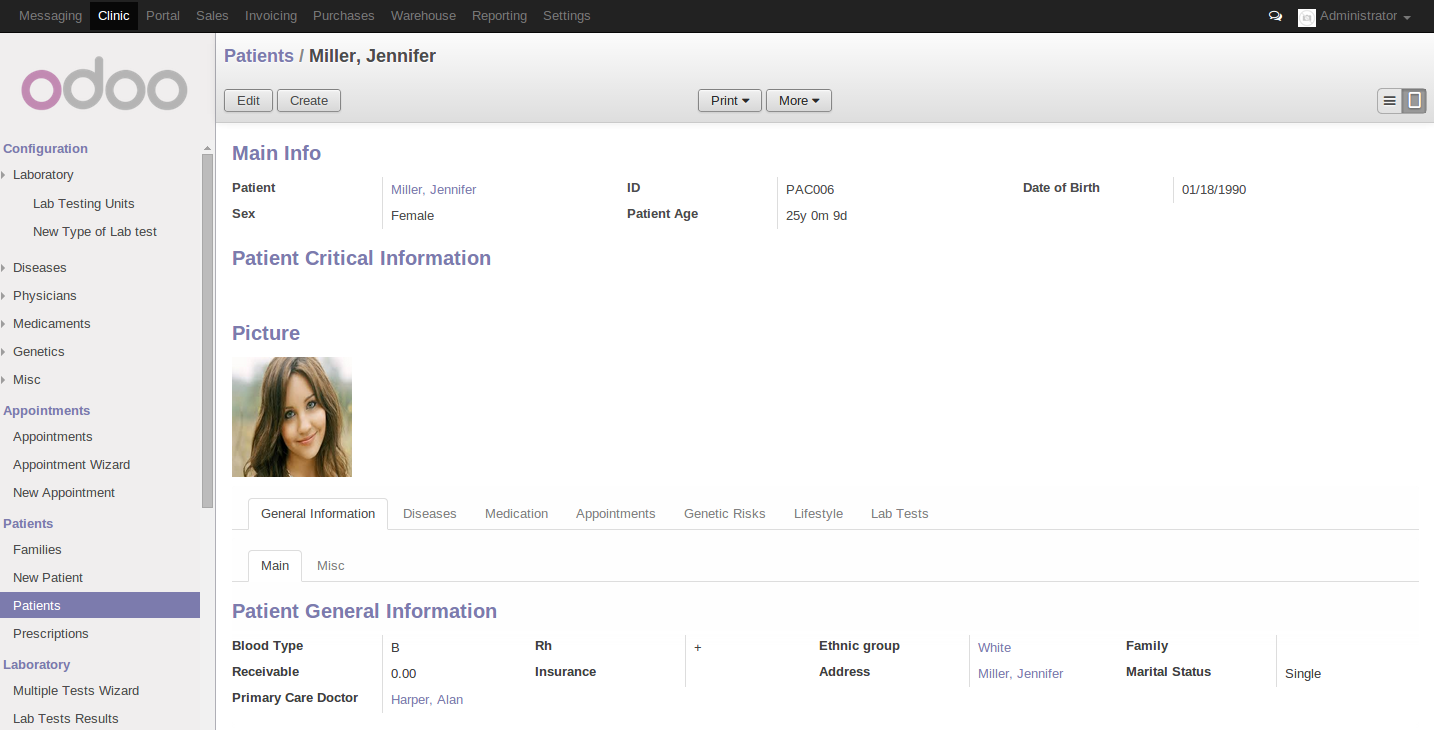Open the Harper, Alan doctor link
This screenshot has height=730, width=1434.
pos(427,700)
